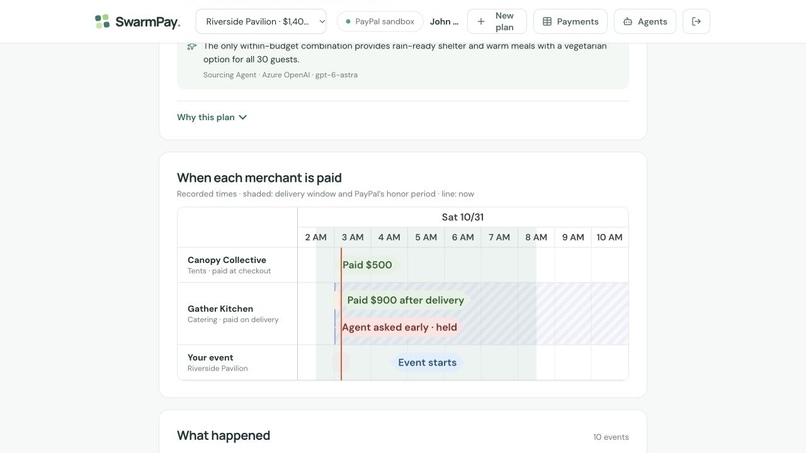
Task: Click the Payments table icon
Action: 547,22
